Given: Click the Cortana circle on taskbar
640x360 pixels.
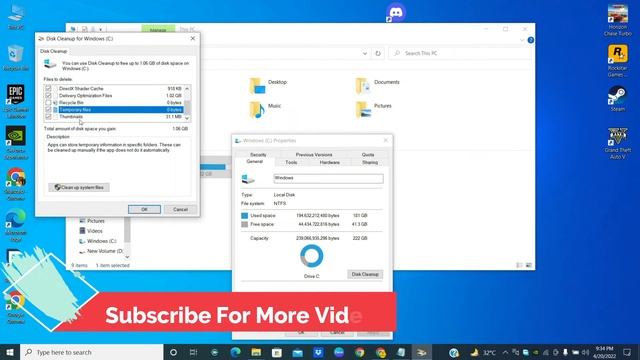Looking at the screenshot, I should (173, 352).
